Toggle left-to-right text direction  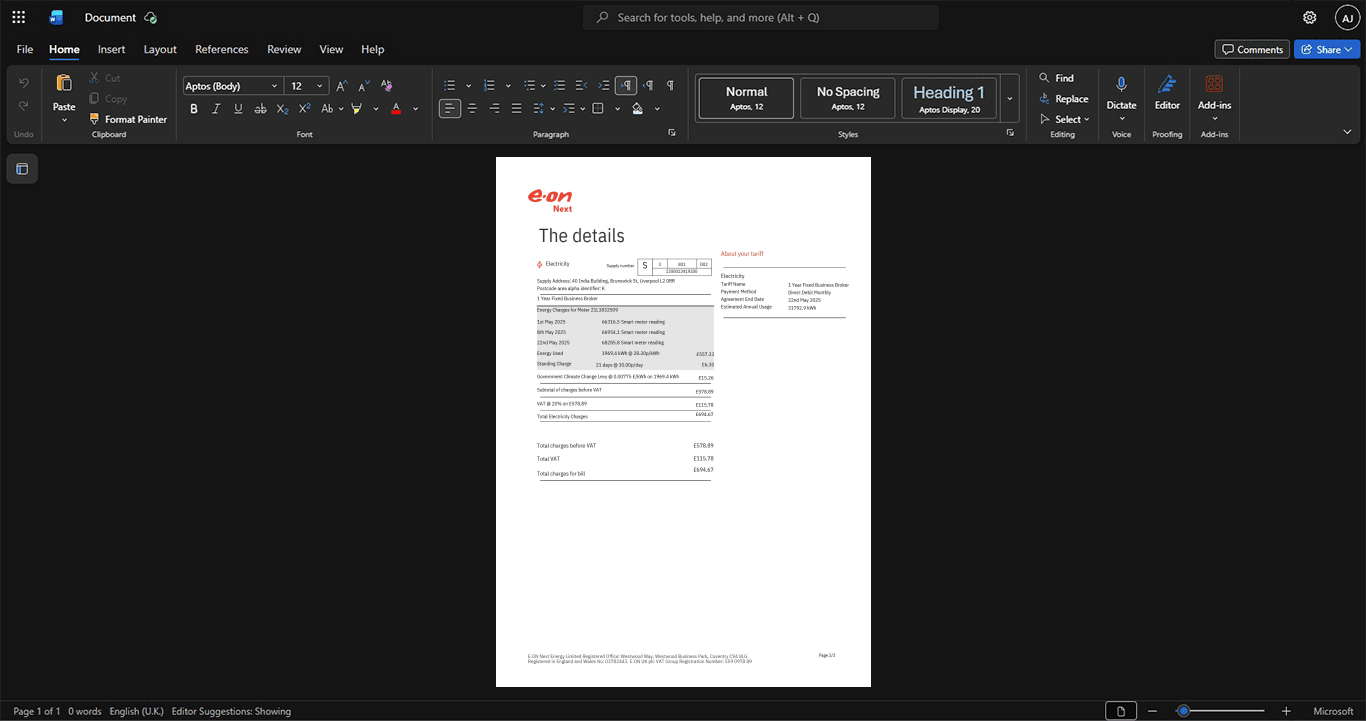(625, 85)
